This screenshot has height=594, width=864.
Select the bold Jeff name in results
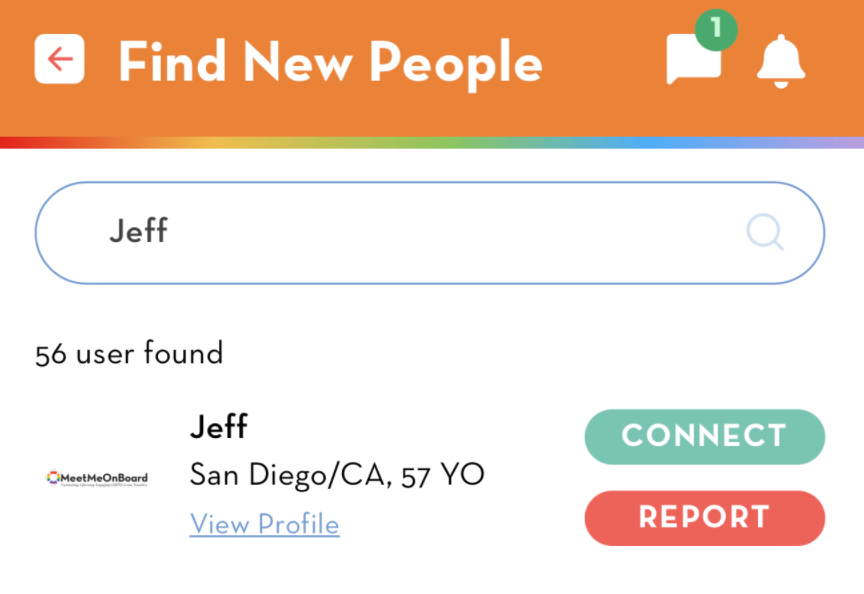click(x=219, y=426)
